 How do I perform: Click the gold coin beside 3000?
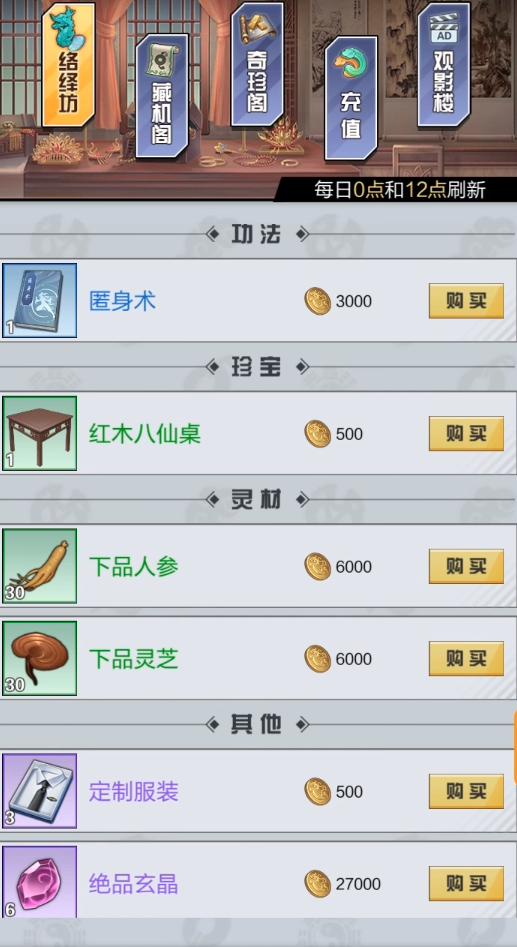[318, 301]
